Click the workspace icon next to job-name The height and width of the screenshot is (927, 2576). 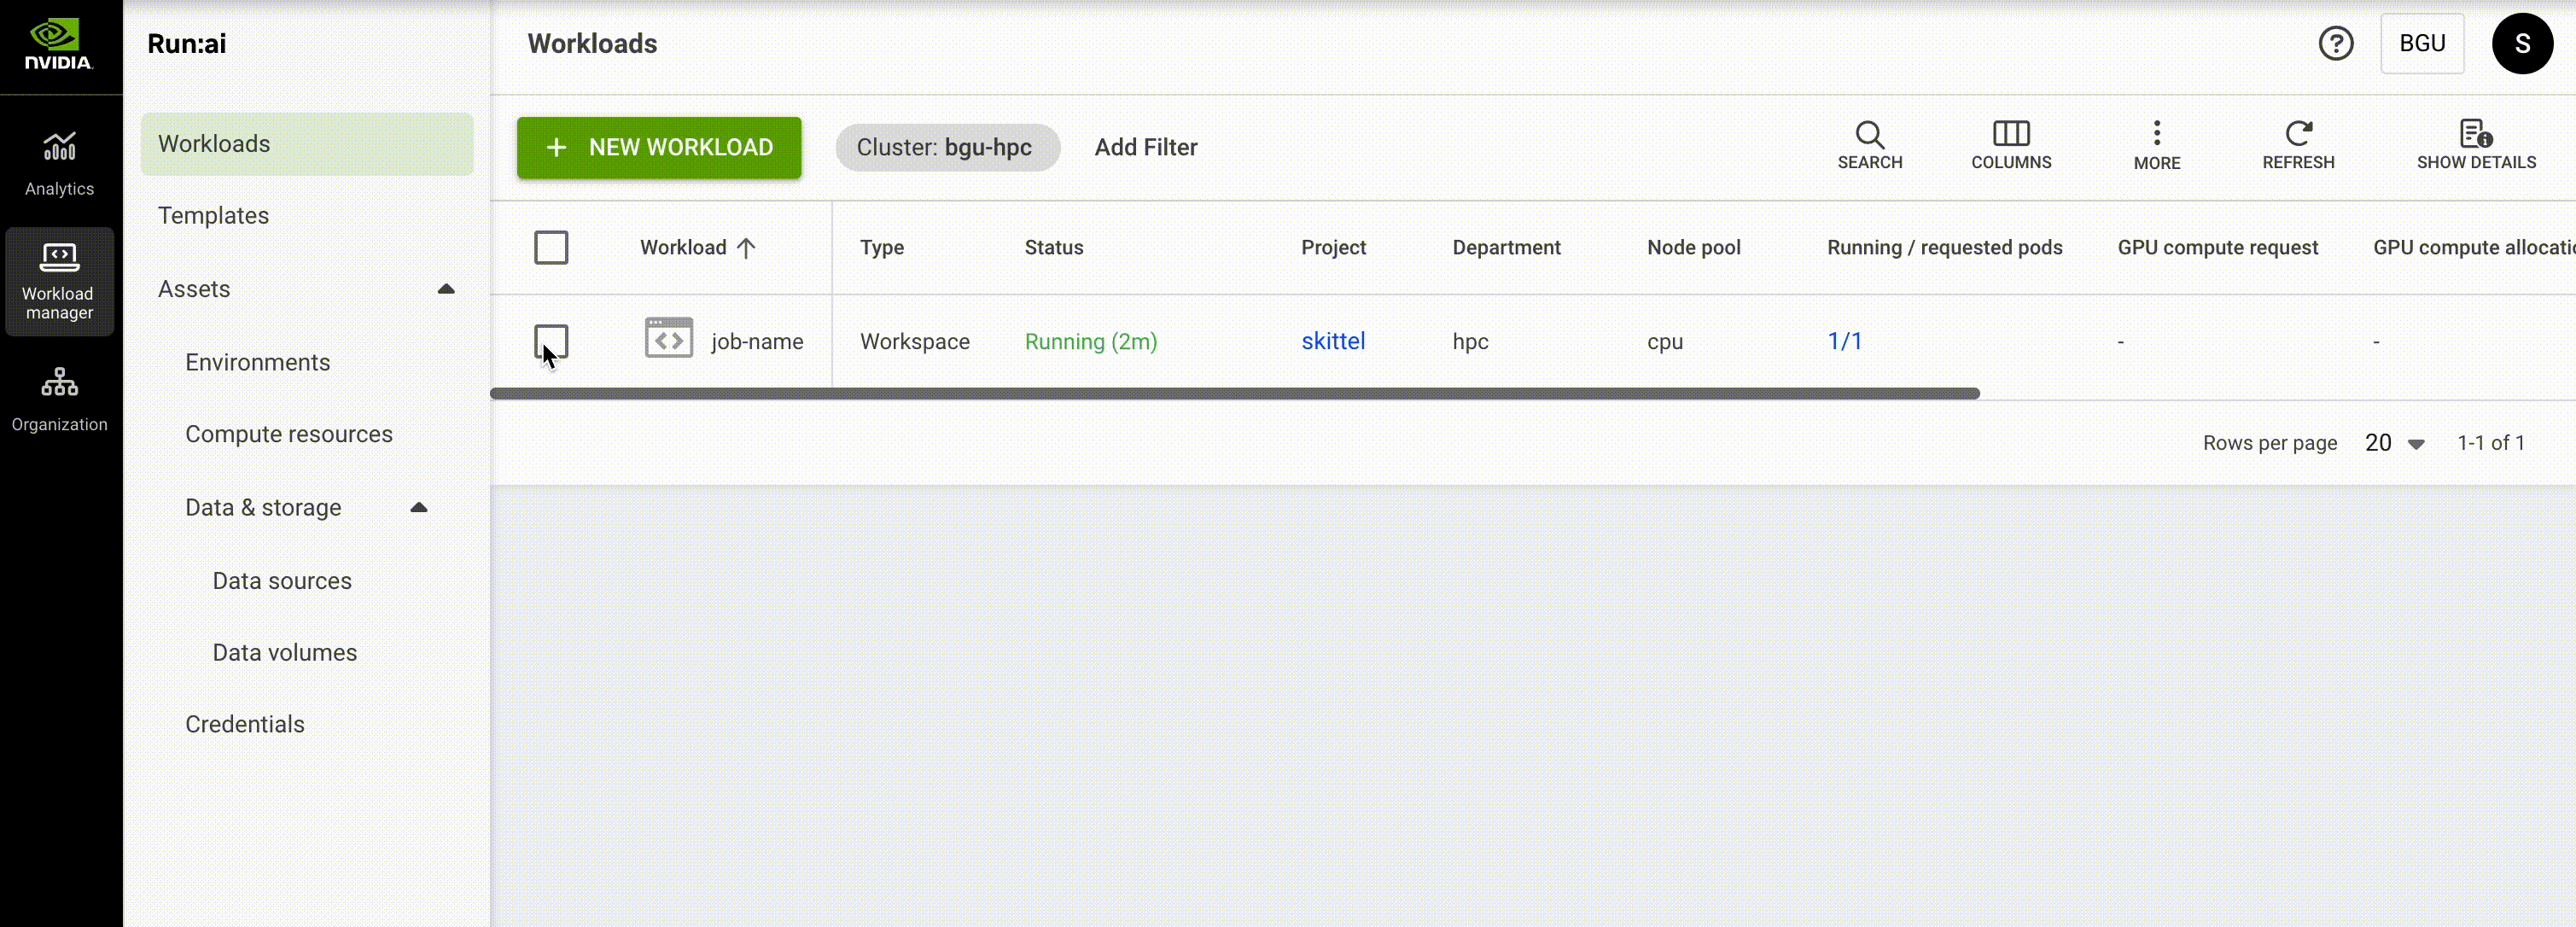pos(669,338)
